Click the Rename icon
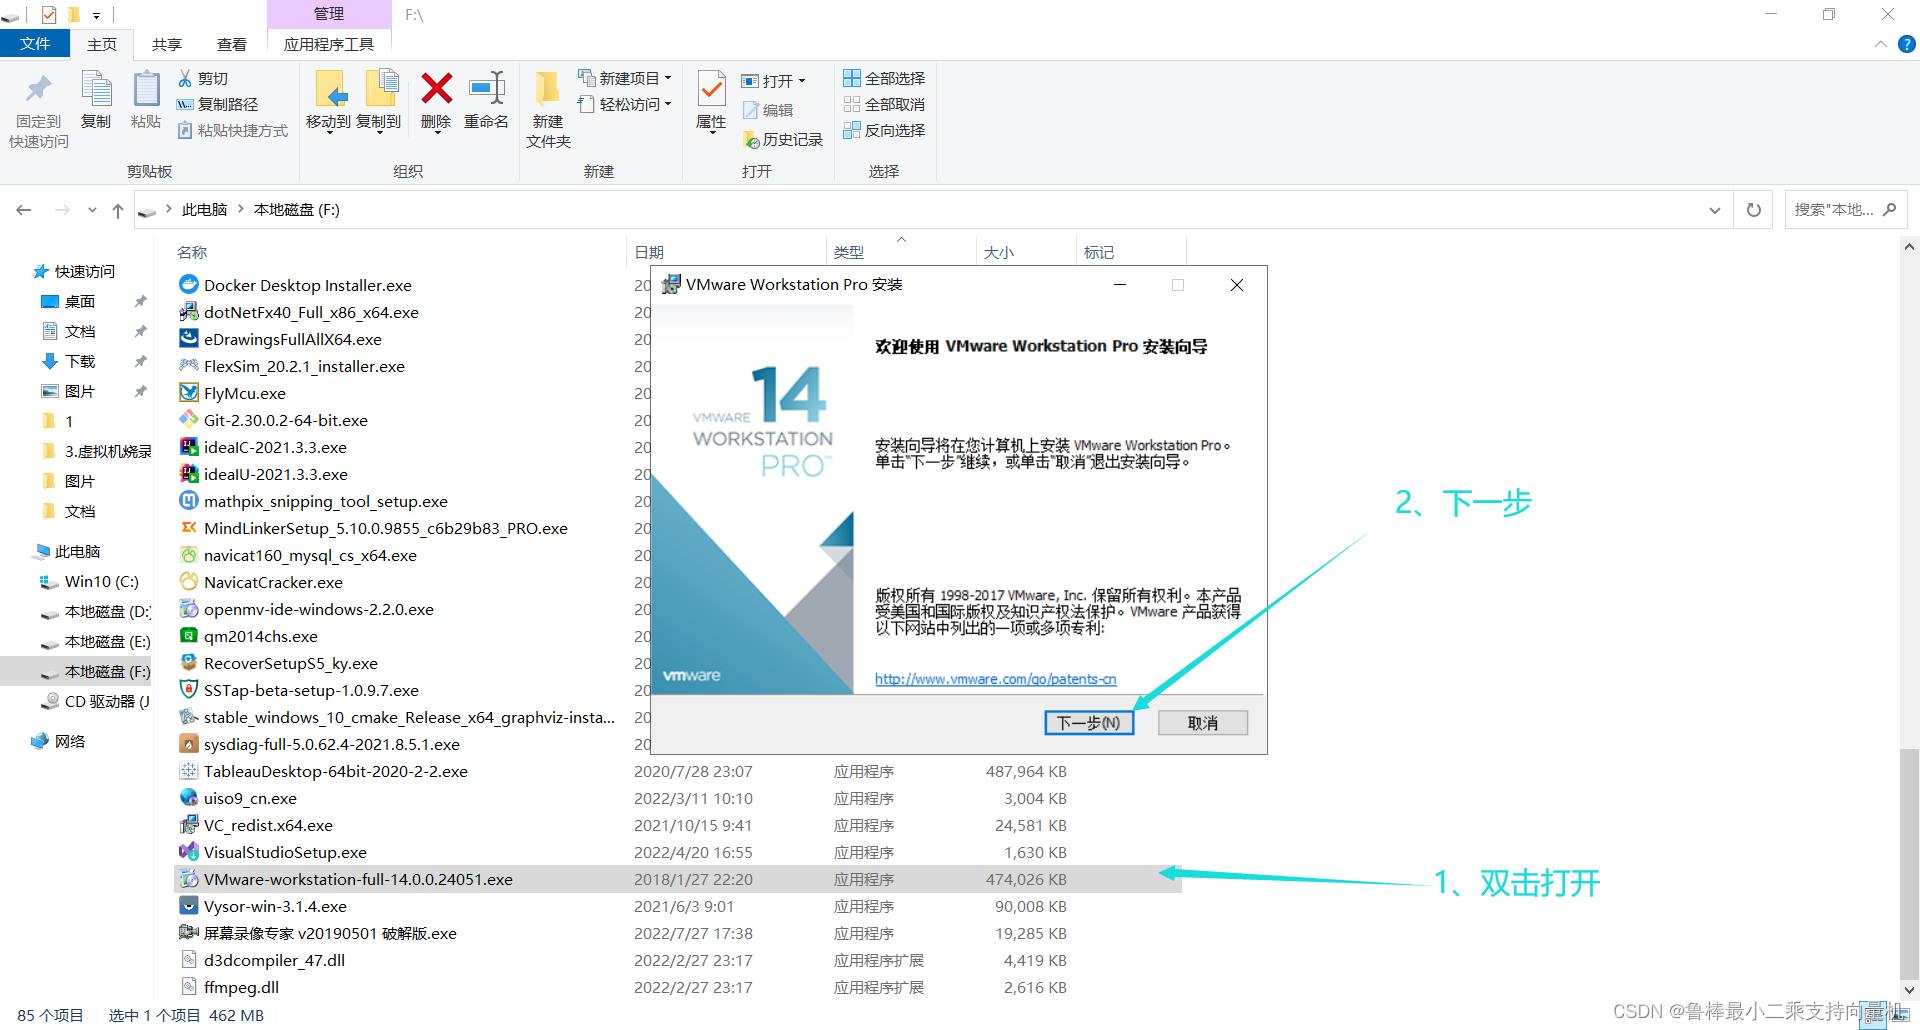 (486, 88)
